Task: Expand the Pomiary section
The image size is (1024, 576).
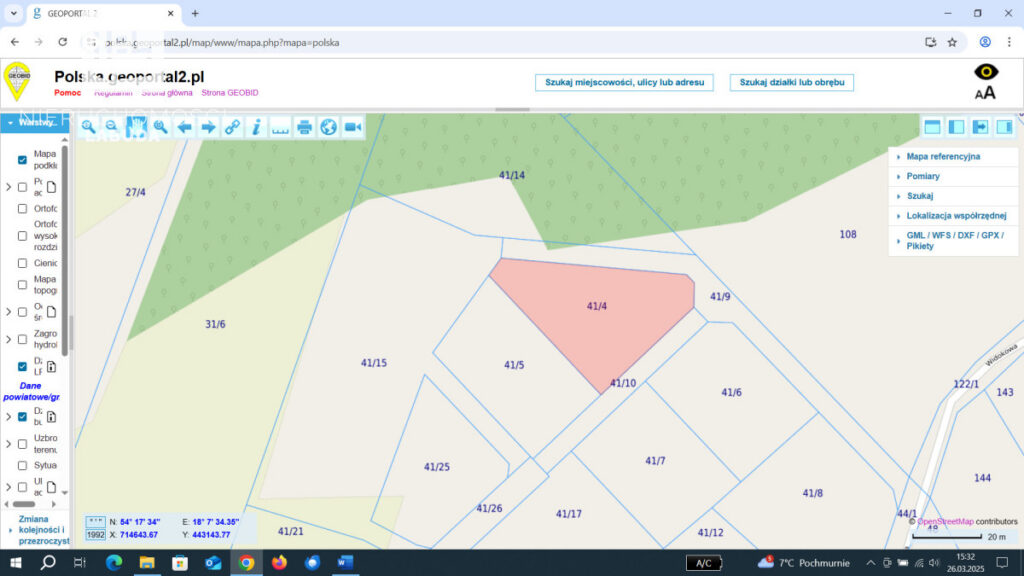Action: tap(922, 176)
